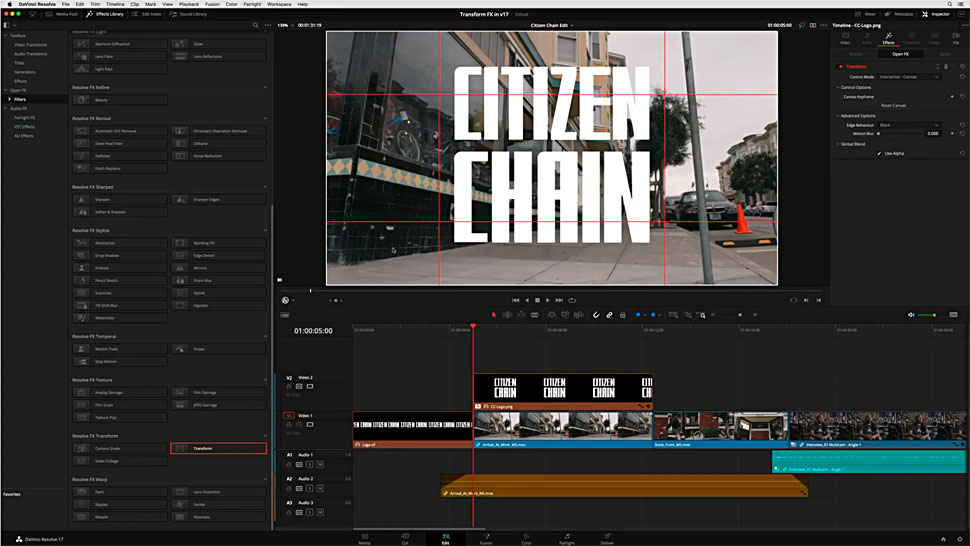This screenshot has width=970, height=546.
Task: Pick the Beauty effect
Action: tap(119, 100)
